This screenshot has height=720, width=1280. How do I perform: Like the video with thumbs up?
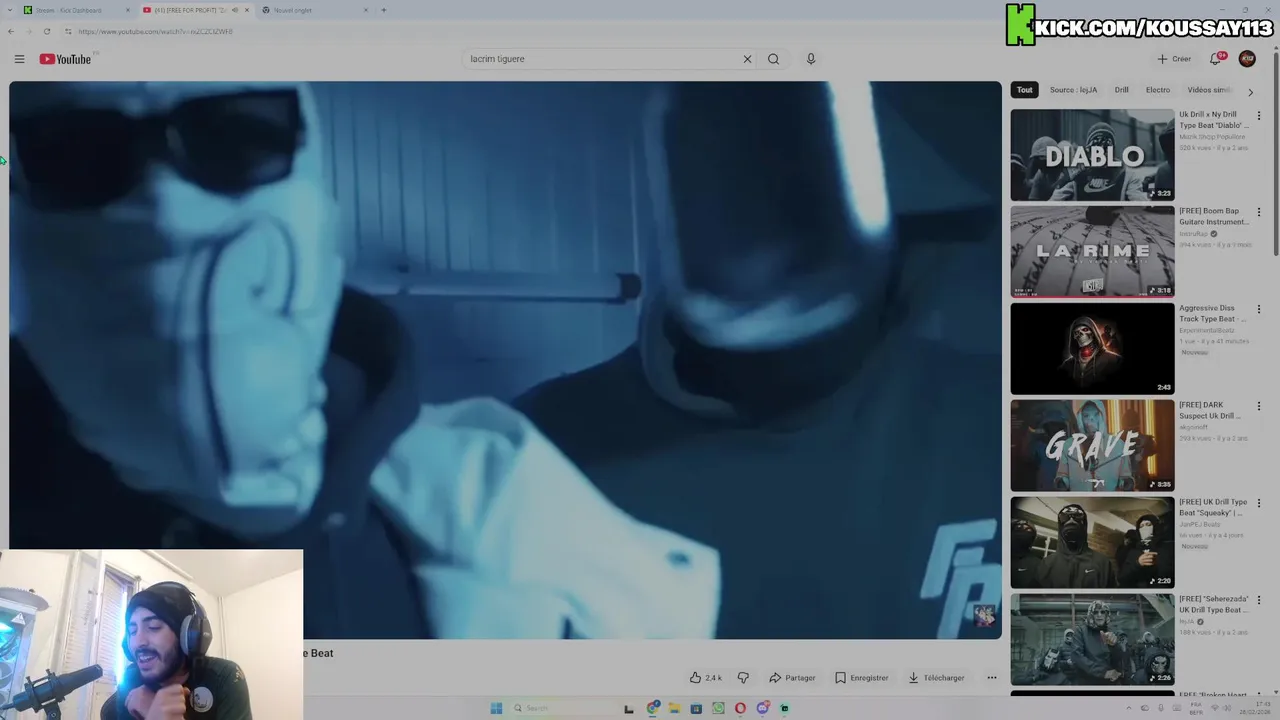point(705,678)
